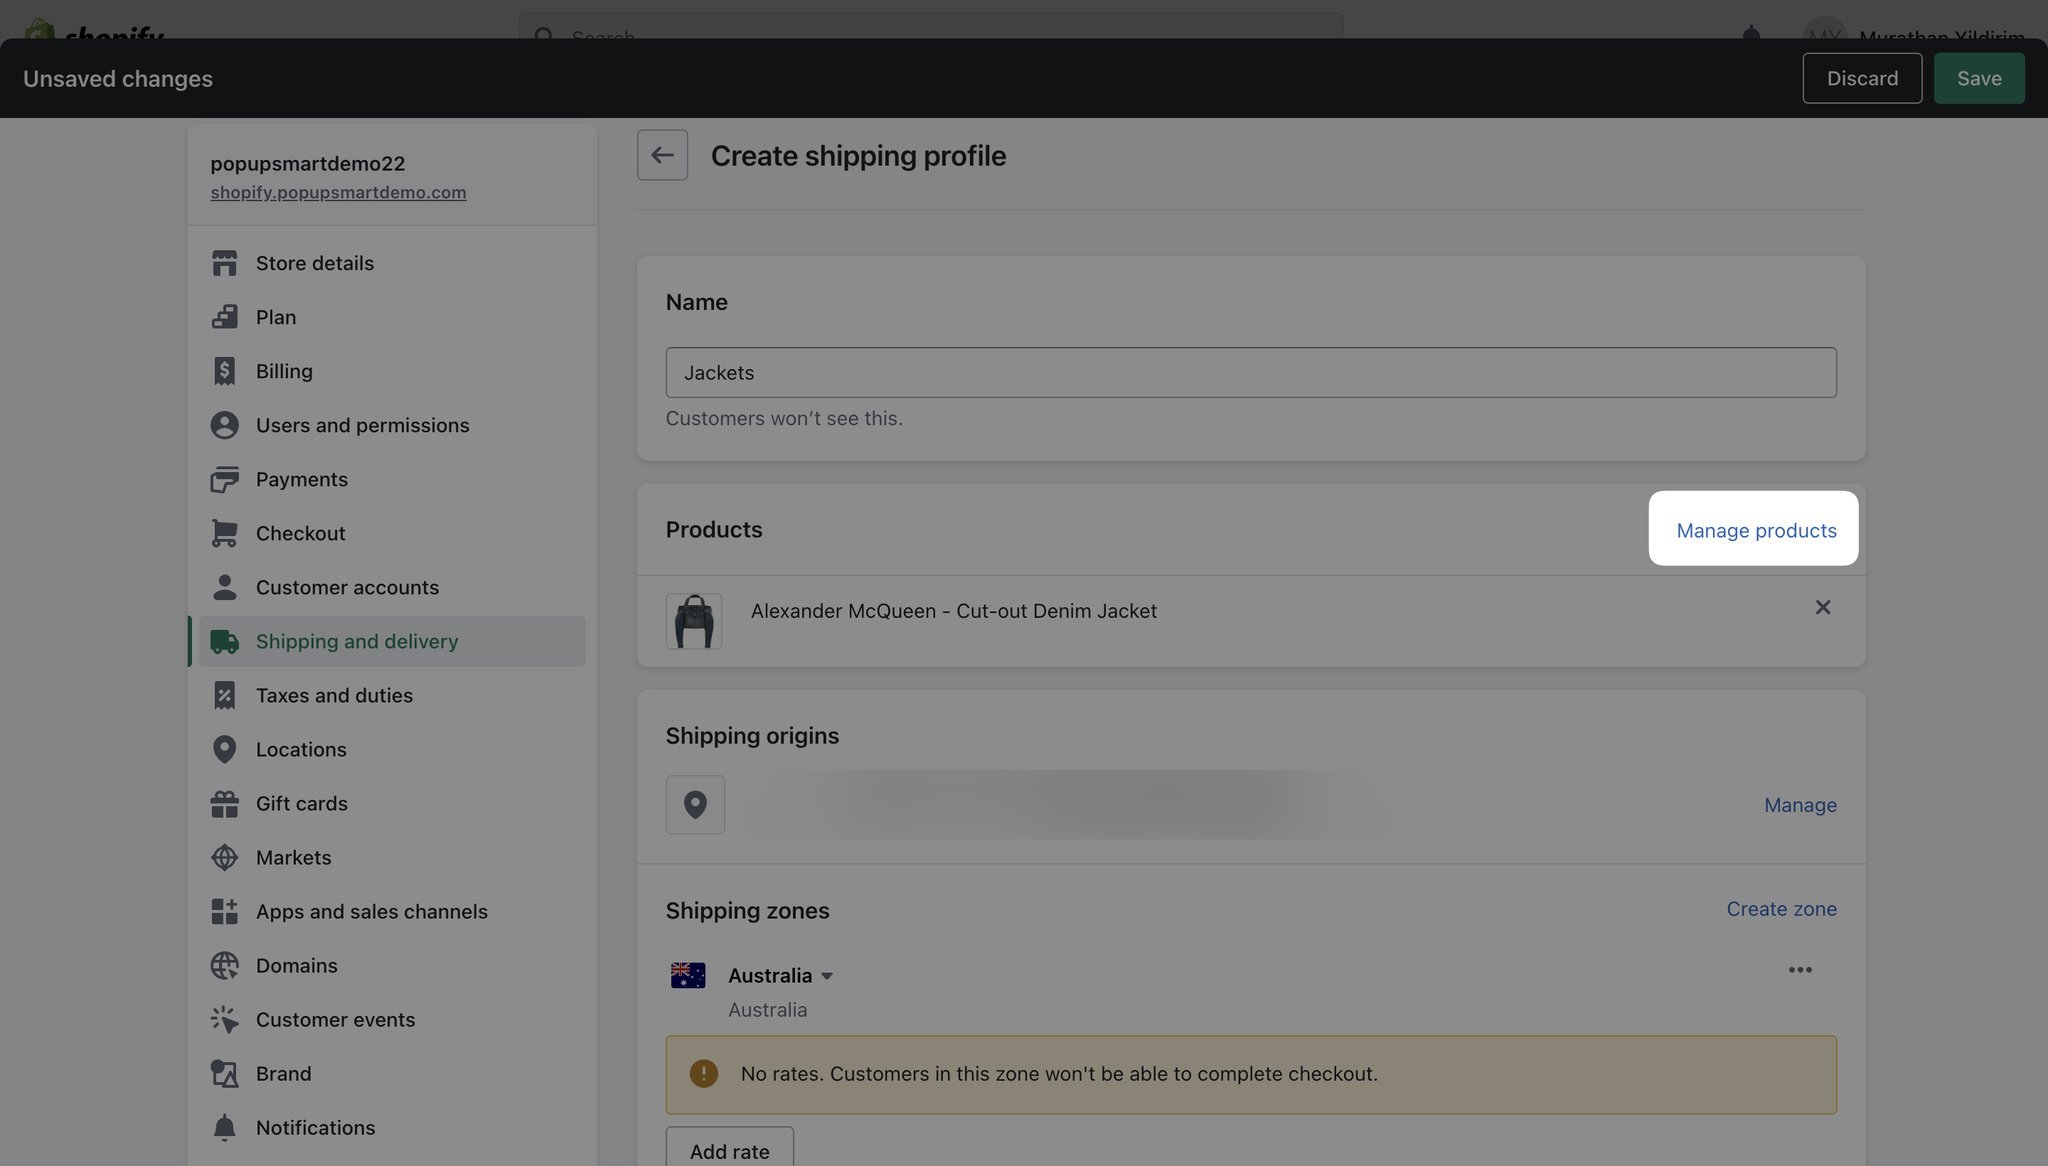The image size is (2048, 1166).
Task: Open Payments settings
Action: coord(392,479)
